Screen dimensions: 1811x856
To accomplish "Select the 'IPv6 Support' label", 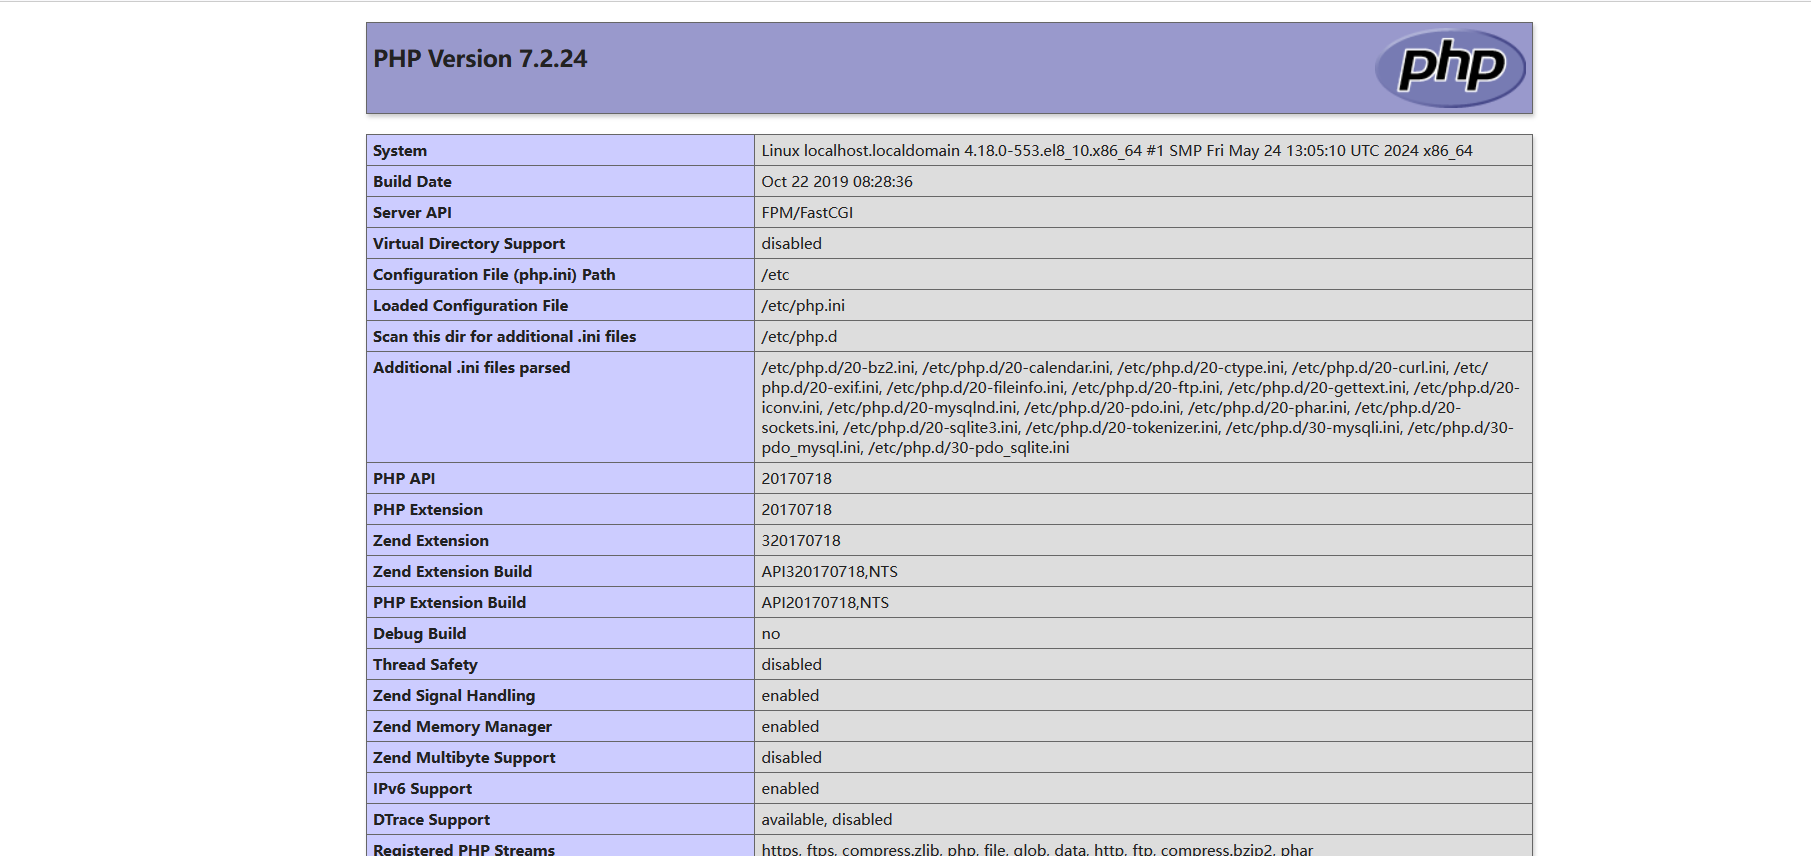I will point(422,789).
